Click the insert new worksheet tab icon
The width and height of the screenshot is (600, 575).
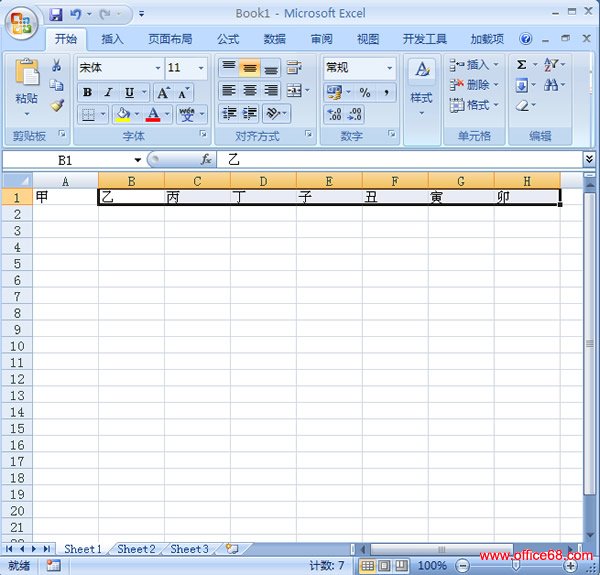pos(232,549)
